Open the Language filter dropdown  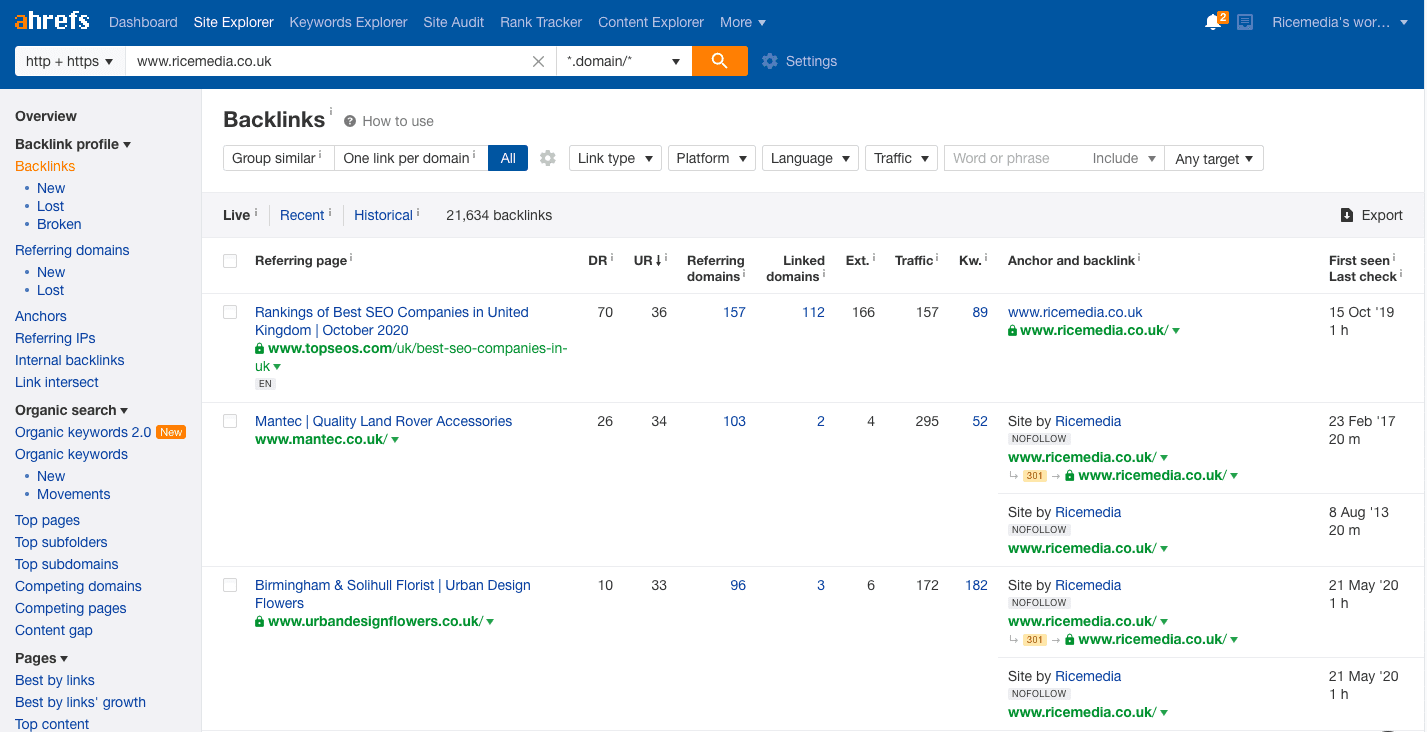click(x=810, y=158)
